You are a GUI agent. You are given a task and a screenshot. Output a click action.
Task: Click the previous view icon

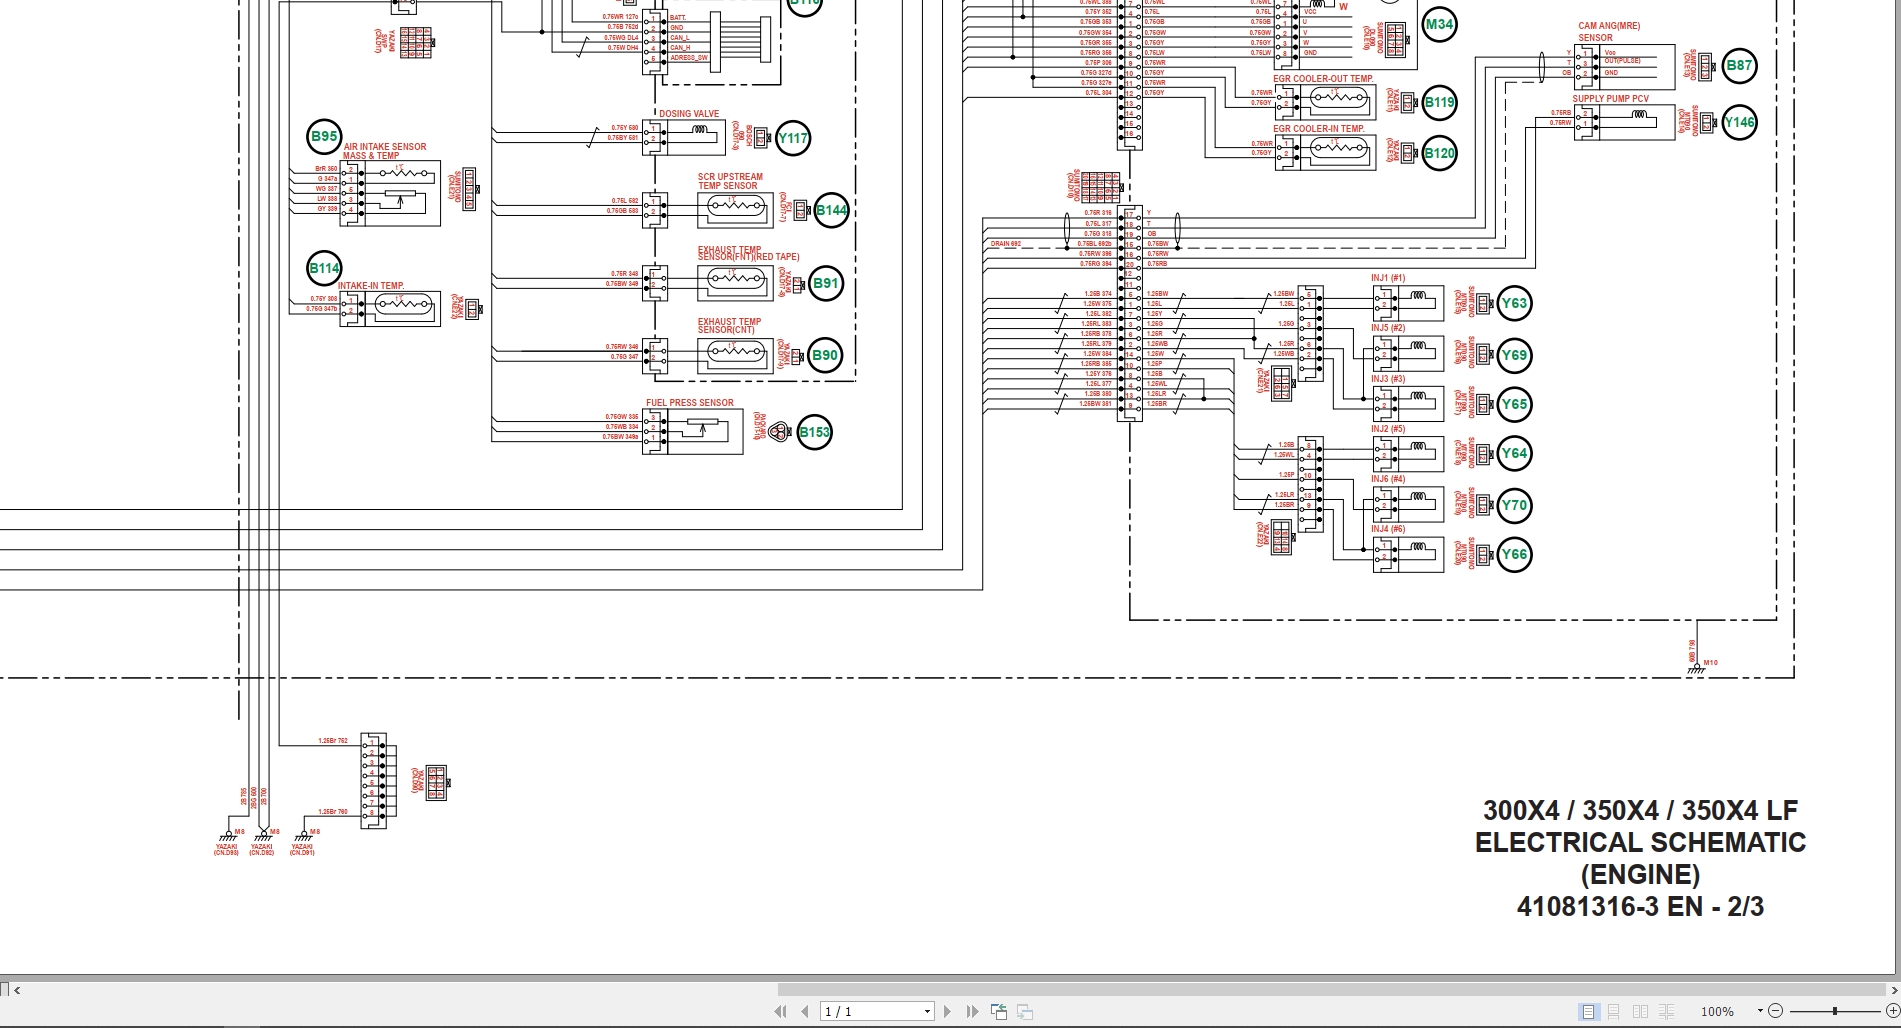pos(999,1012)
